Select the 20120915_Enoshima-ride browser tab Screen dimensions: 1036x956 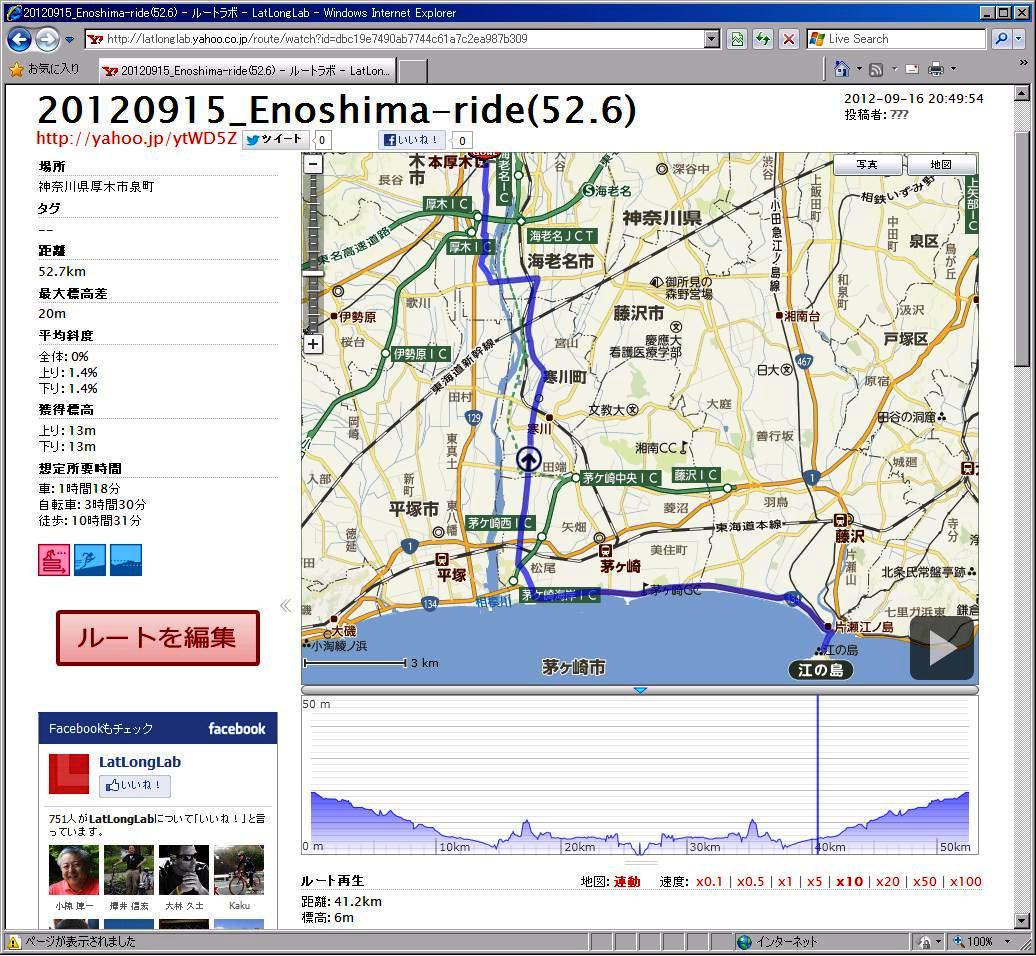(248, 70)
